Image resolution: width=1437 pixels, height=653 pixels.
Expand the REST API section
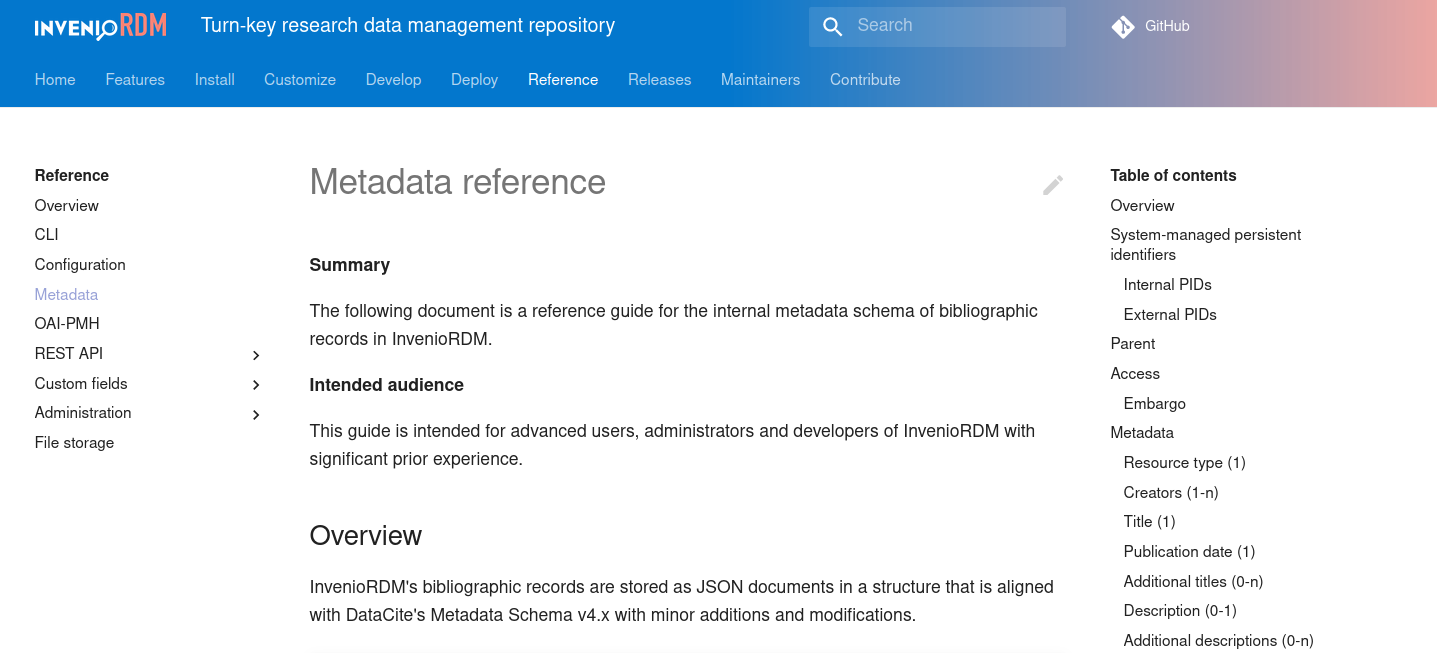(256, 355)
